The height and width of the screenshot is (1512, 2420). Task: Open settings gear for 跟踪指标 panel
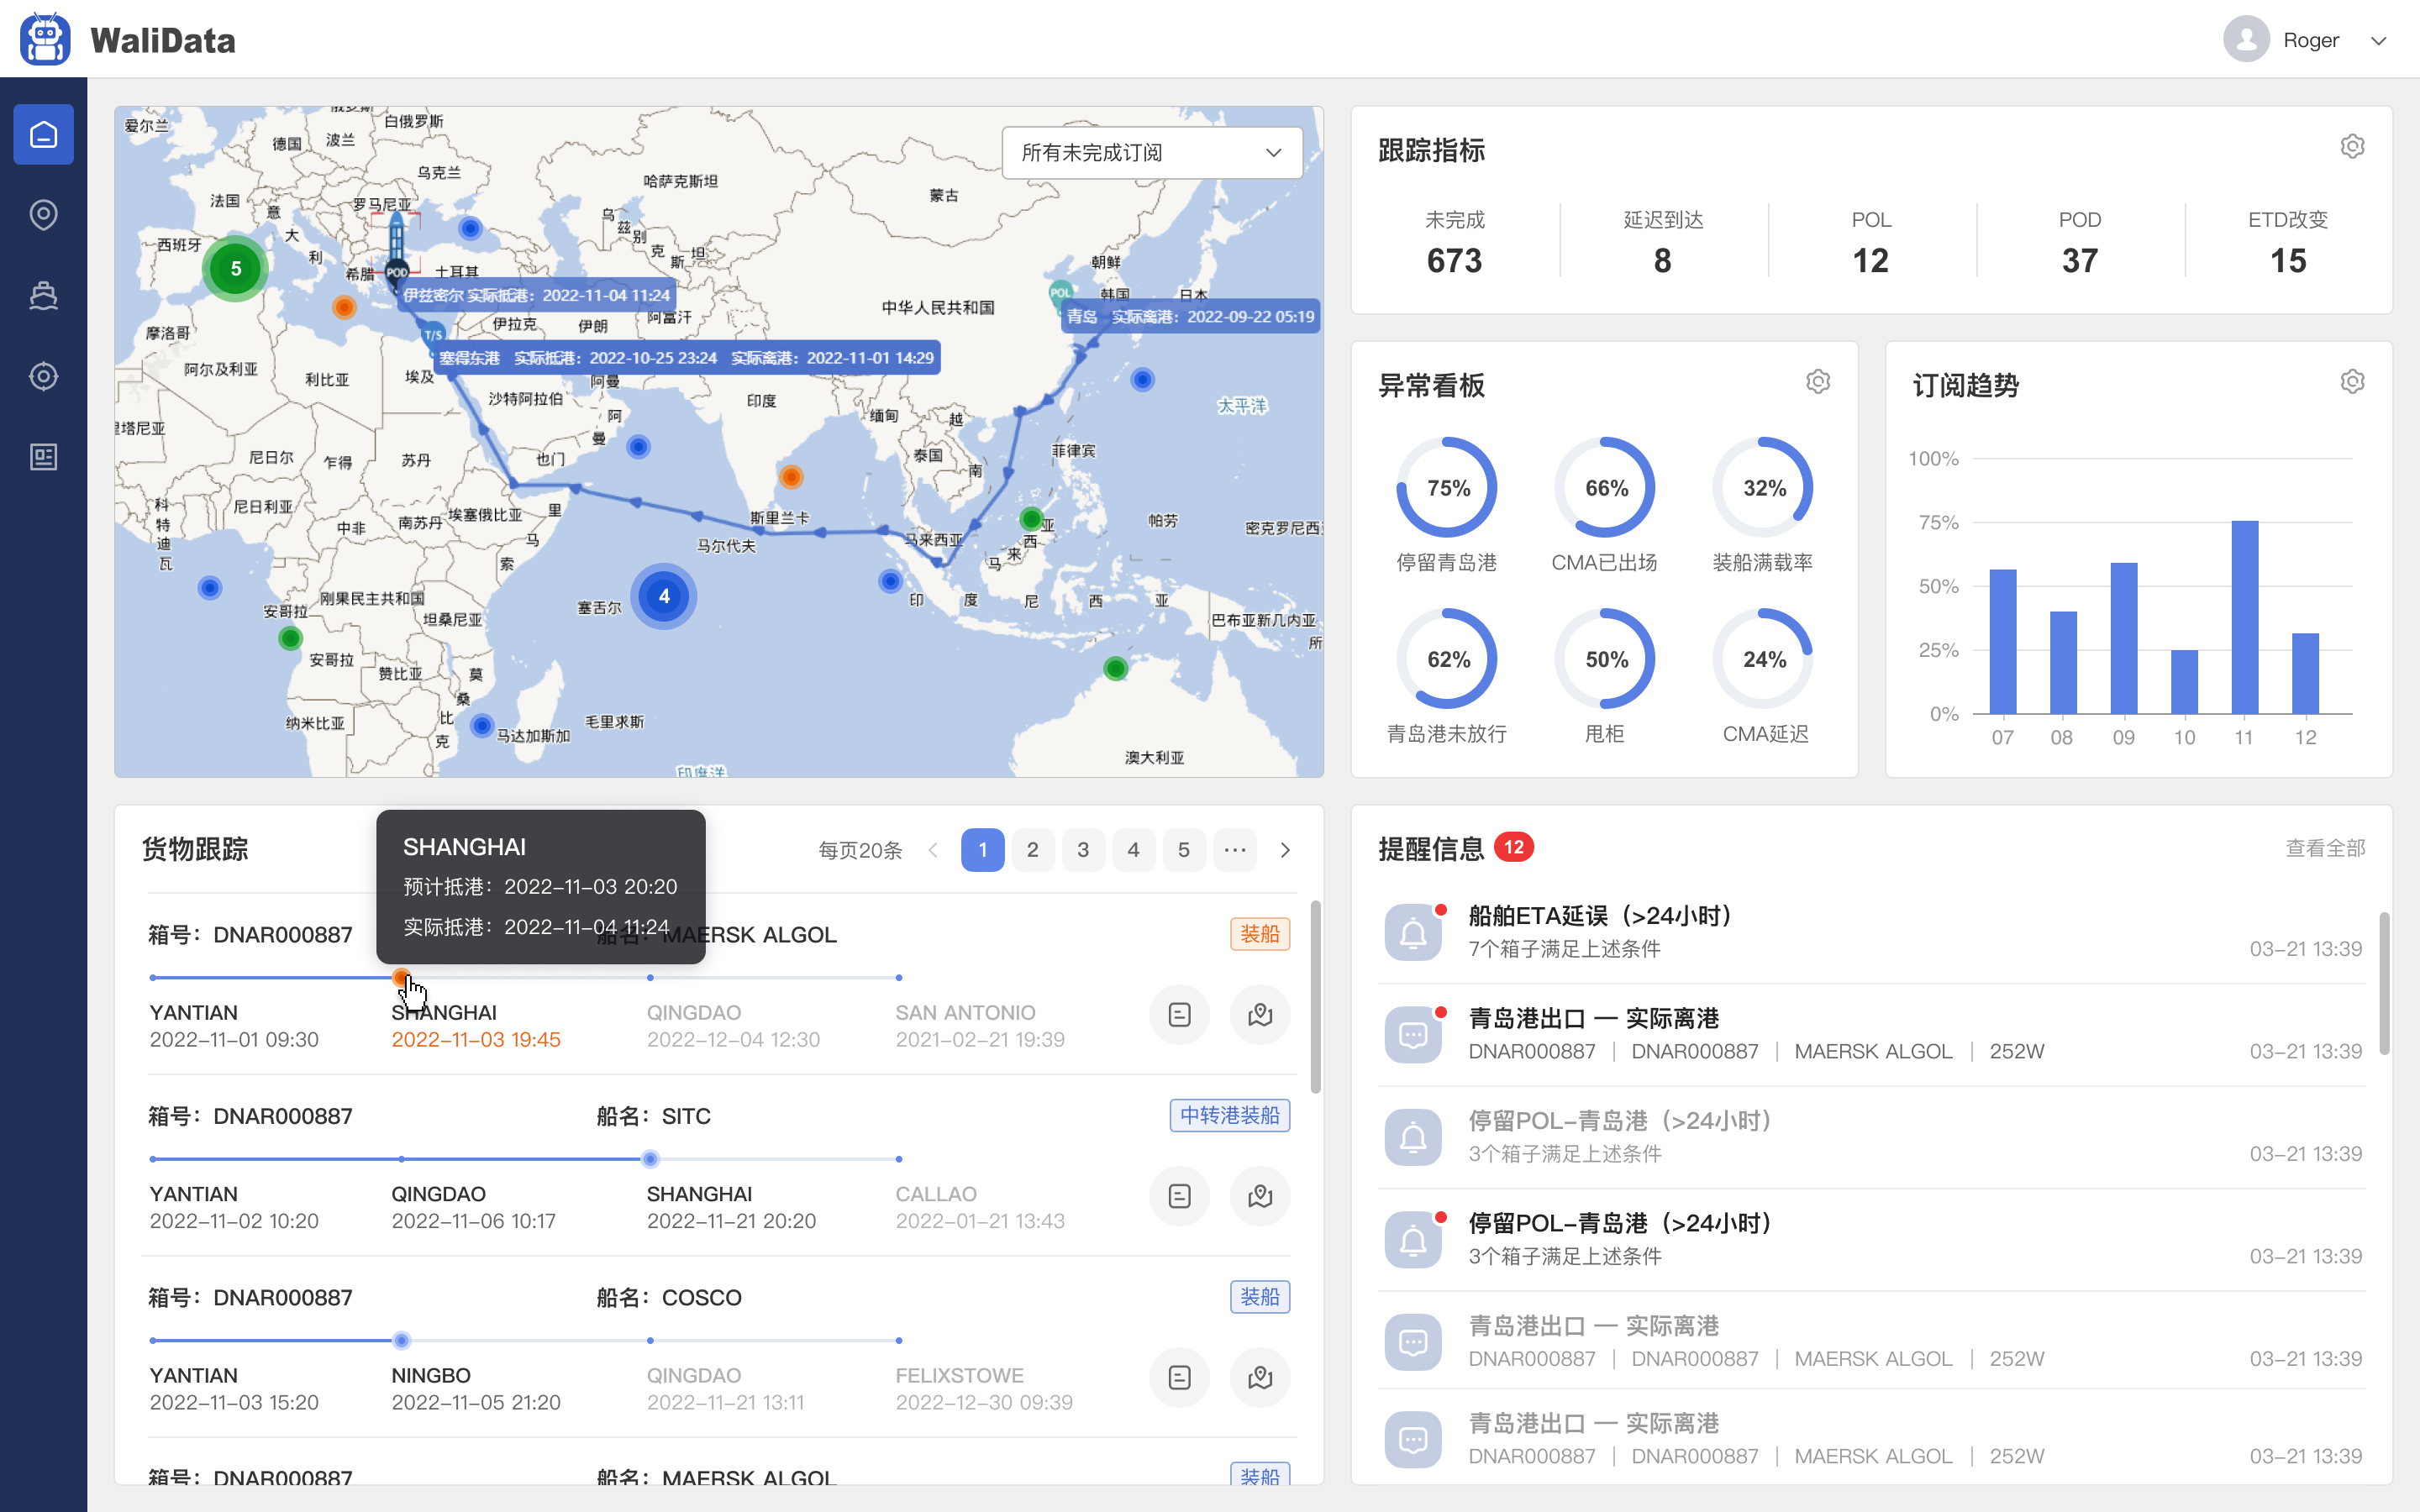[x=2352, y=147]
